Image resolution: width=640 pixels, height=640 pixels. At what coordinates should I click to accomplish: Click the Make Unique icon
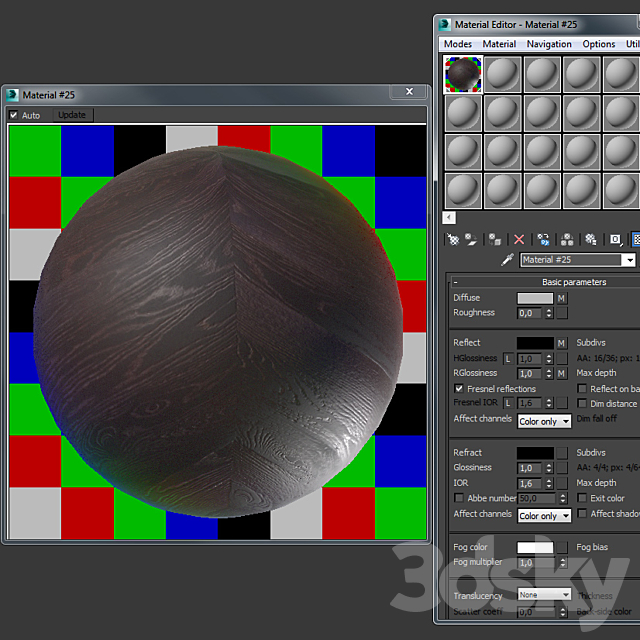[x=567, y=239]
